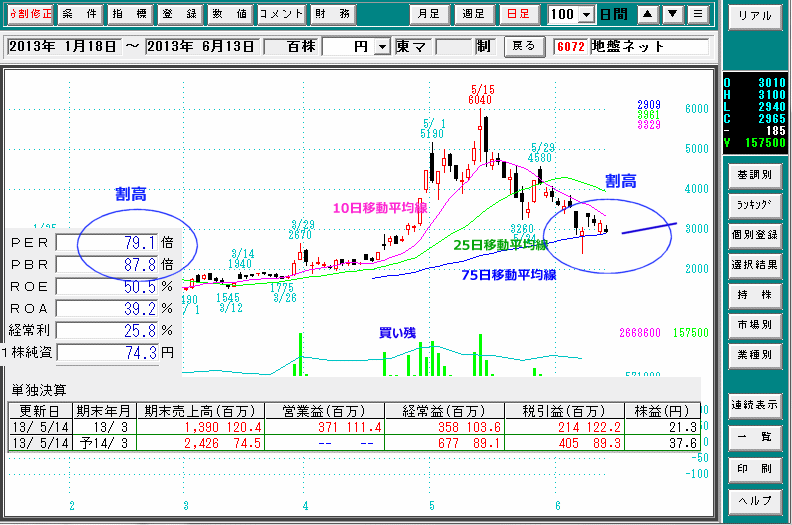Click the 登録 register button
792x525 pixels.
pos(179,14)
